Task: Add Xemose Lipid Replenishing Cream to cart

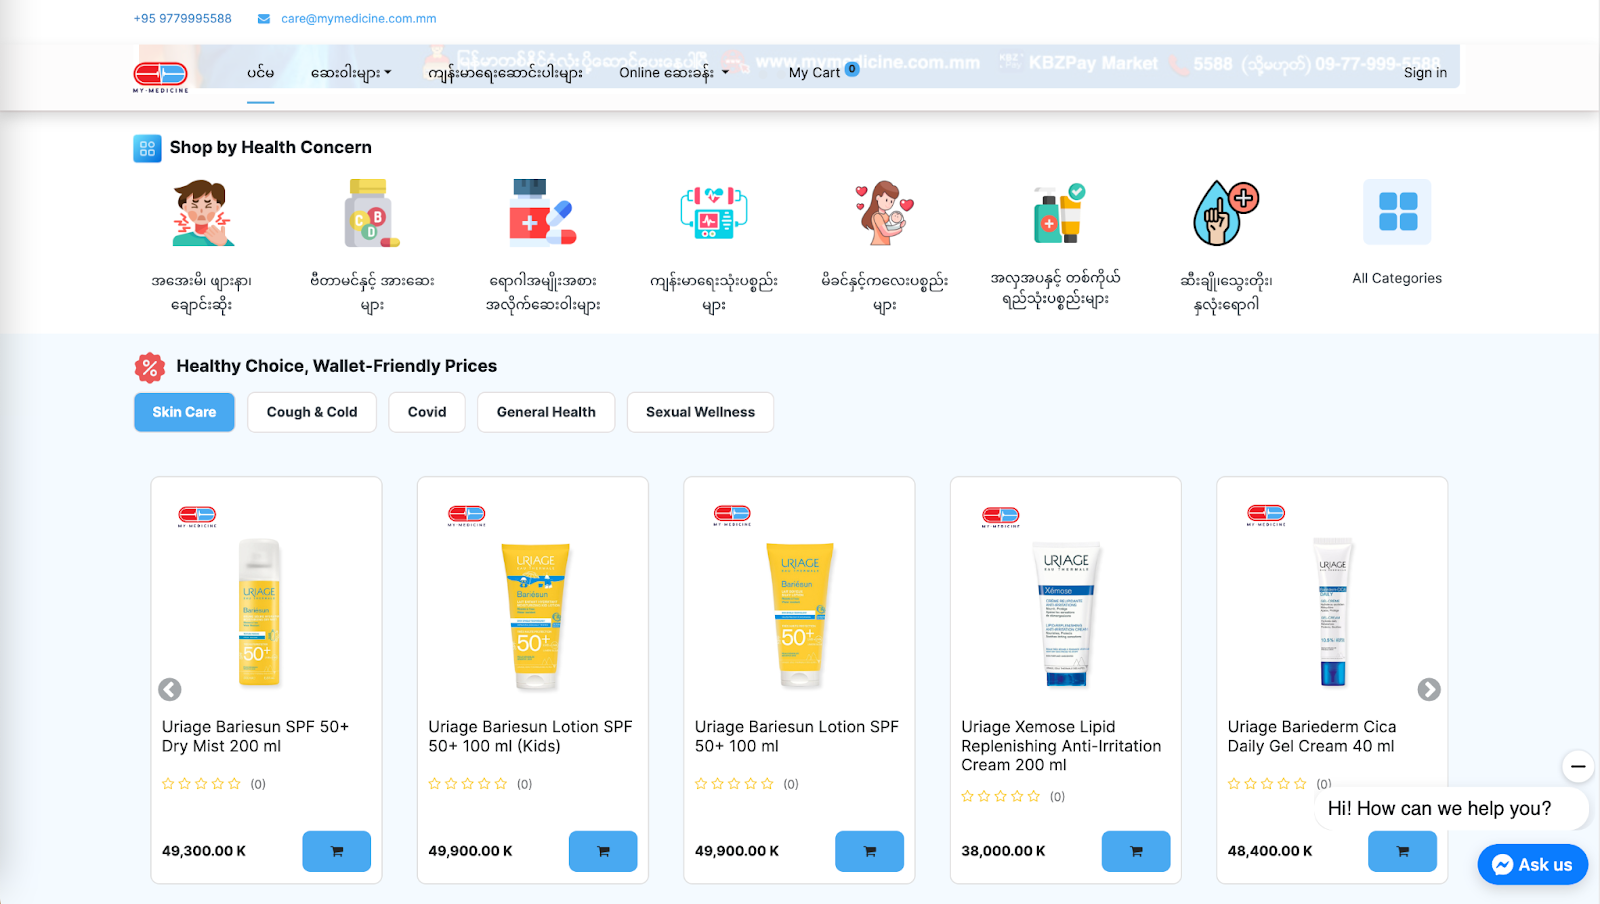Action: (x=1136, y=851)
